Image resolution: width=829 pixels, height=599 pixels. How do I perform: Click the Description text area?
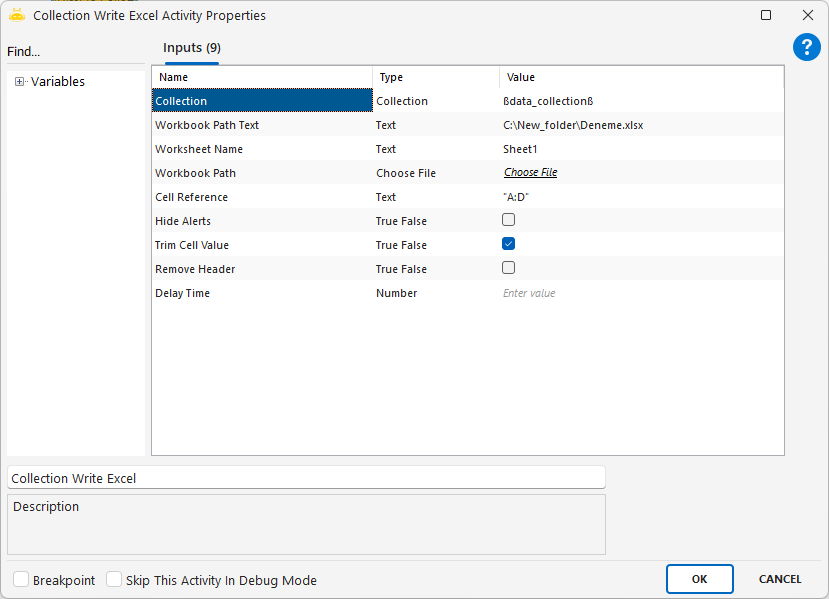pos(306,524)
